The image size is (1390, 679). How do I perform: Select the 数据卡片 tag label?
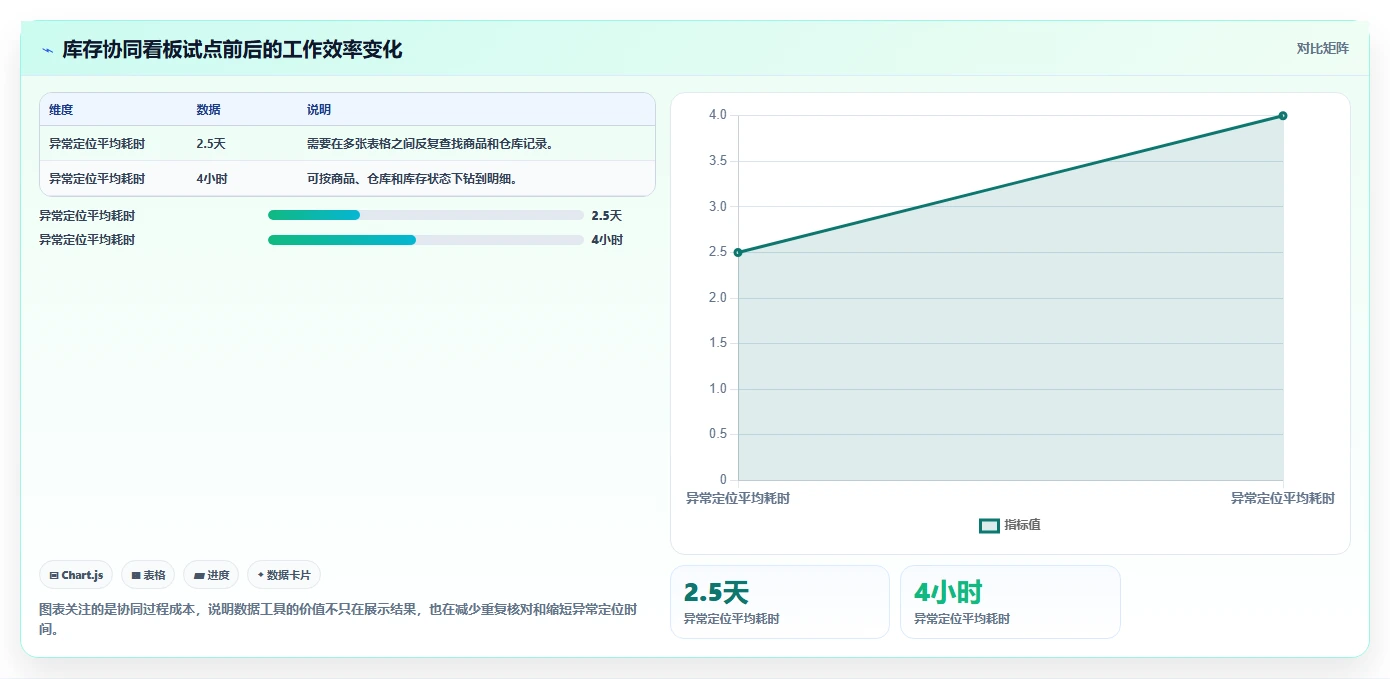coord(289,576)
